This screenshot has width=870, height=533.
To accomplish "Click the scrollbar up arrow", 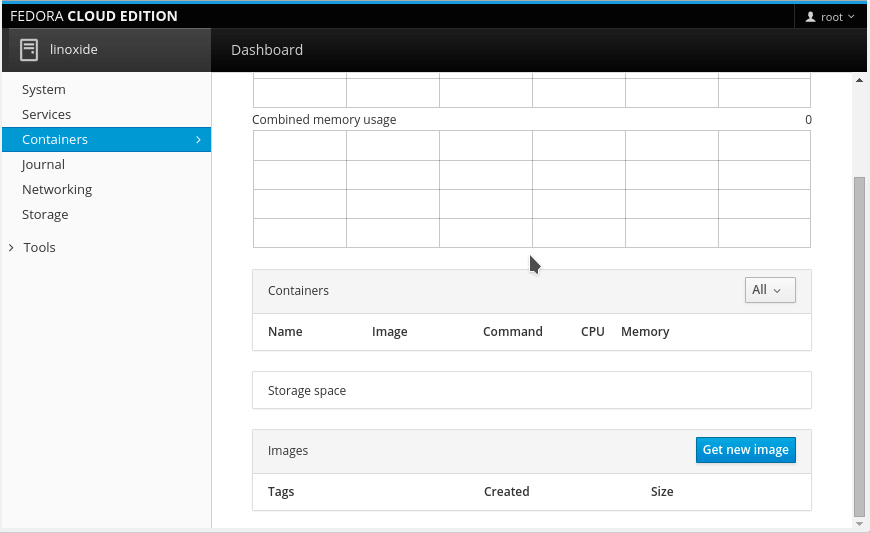I will pyautogui.click(x=859, y=79).
